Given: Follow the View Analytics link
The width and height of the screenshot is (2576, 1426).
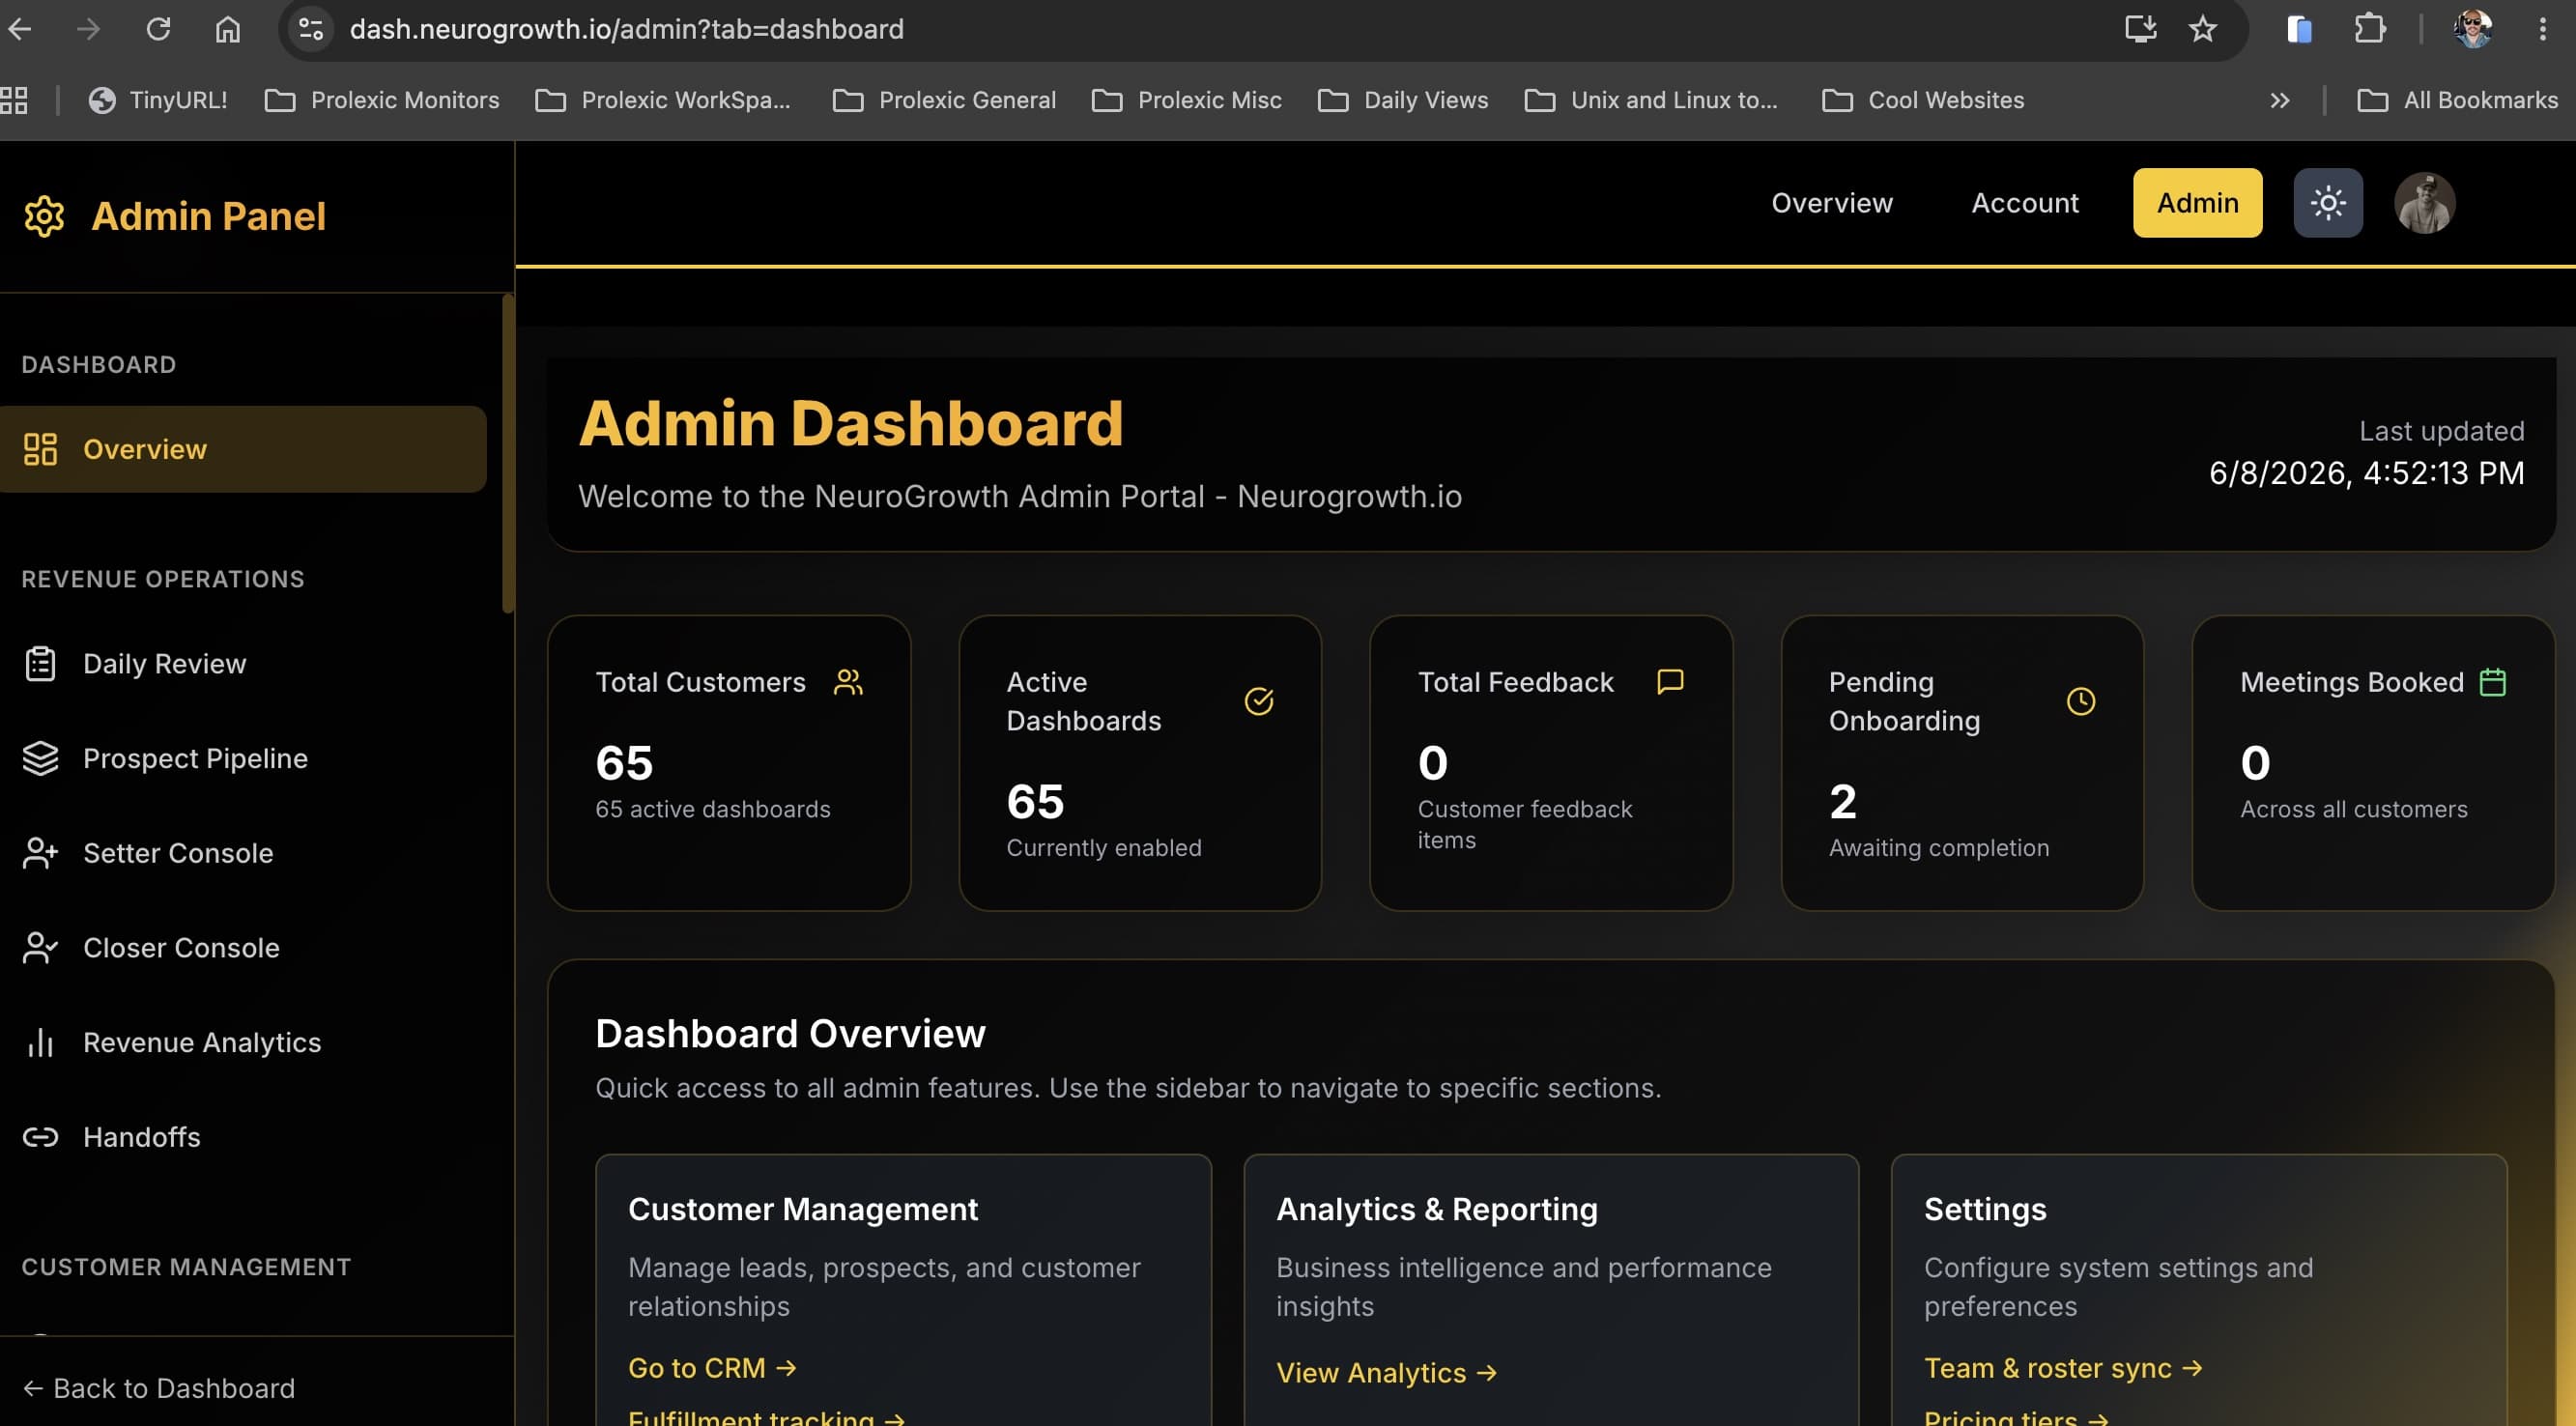Looking at the screenshot, I should (x=1387, y=1373).
